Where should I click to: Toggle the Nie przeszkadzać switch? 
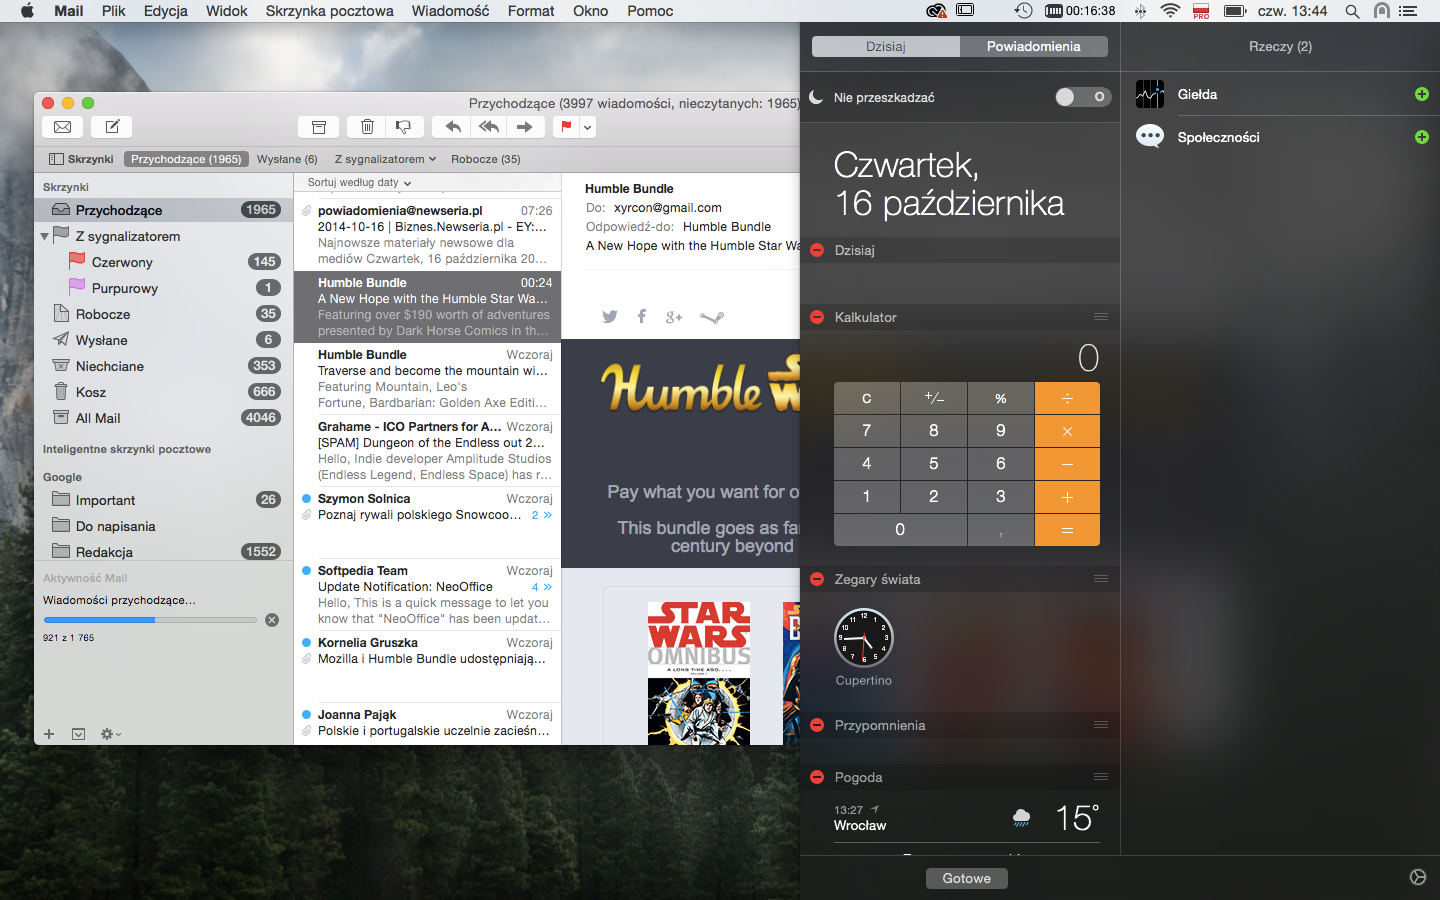[x=1083, y=97]
